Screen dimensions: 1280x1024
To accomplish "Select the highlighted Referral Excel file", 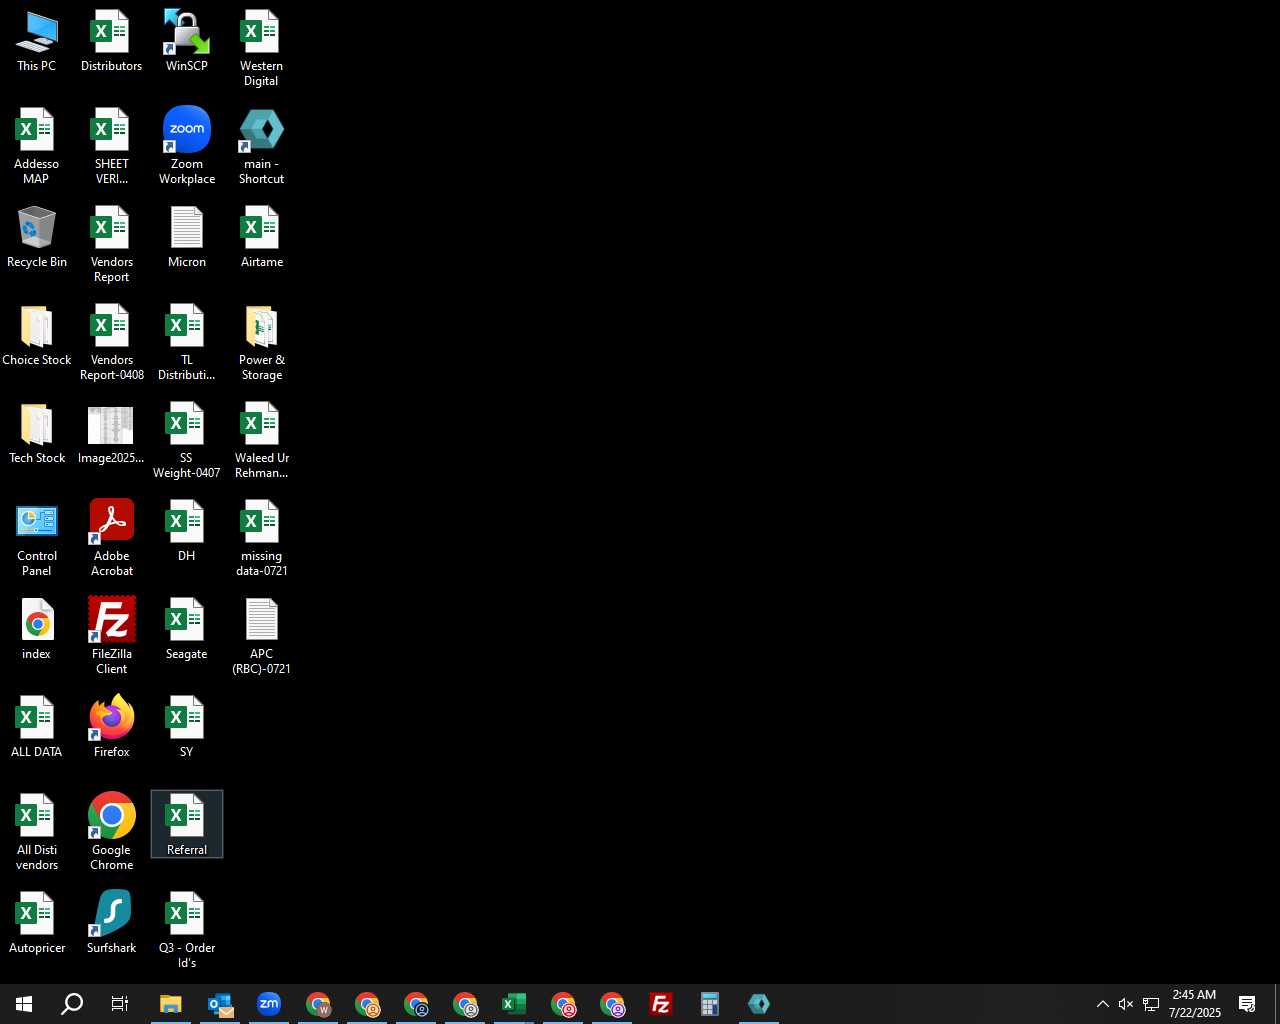I will [187, 825].
